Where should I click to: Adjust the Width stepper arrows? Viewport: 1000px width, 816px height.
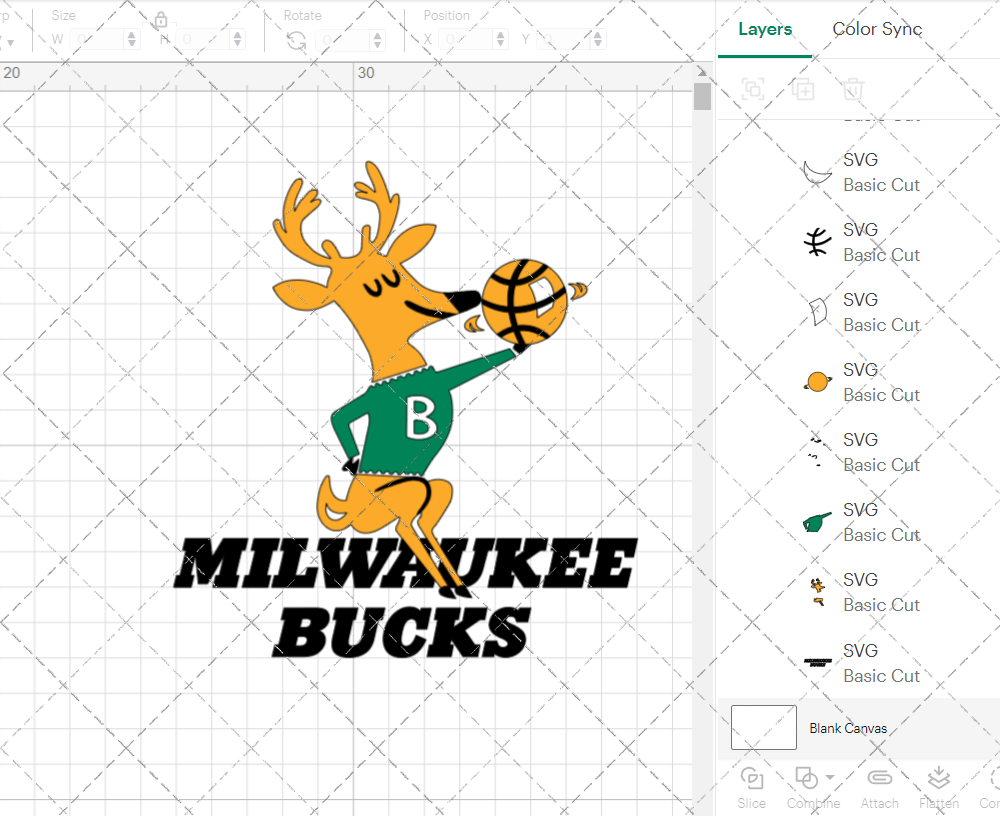click(132, 40)
